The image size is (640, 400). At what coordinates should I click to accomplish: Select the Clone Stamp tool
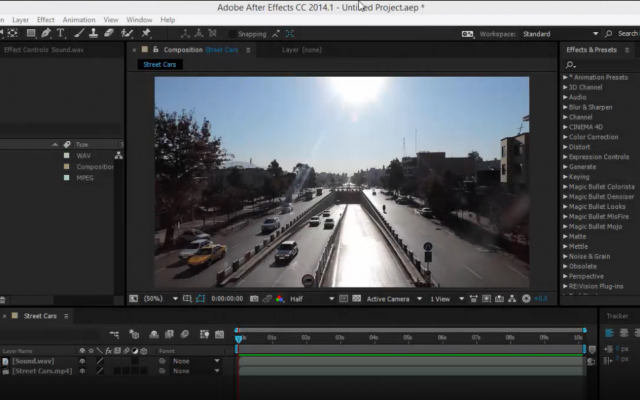(93, 33)
